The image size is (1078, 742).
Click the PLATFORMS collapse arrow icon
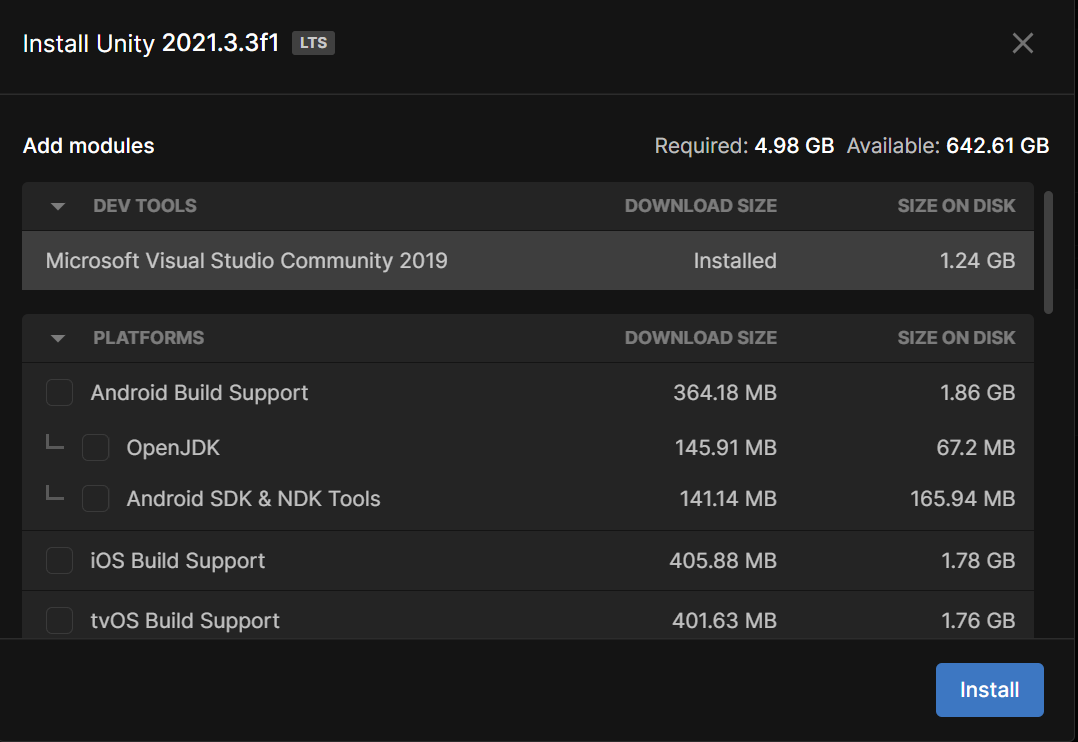[x=57, y=338]
